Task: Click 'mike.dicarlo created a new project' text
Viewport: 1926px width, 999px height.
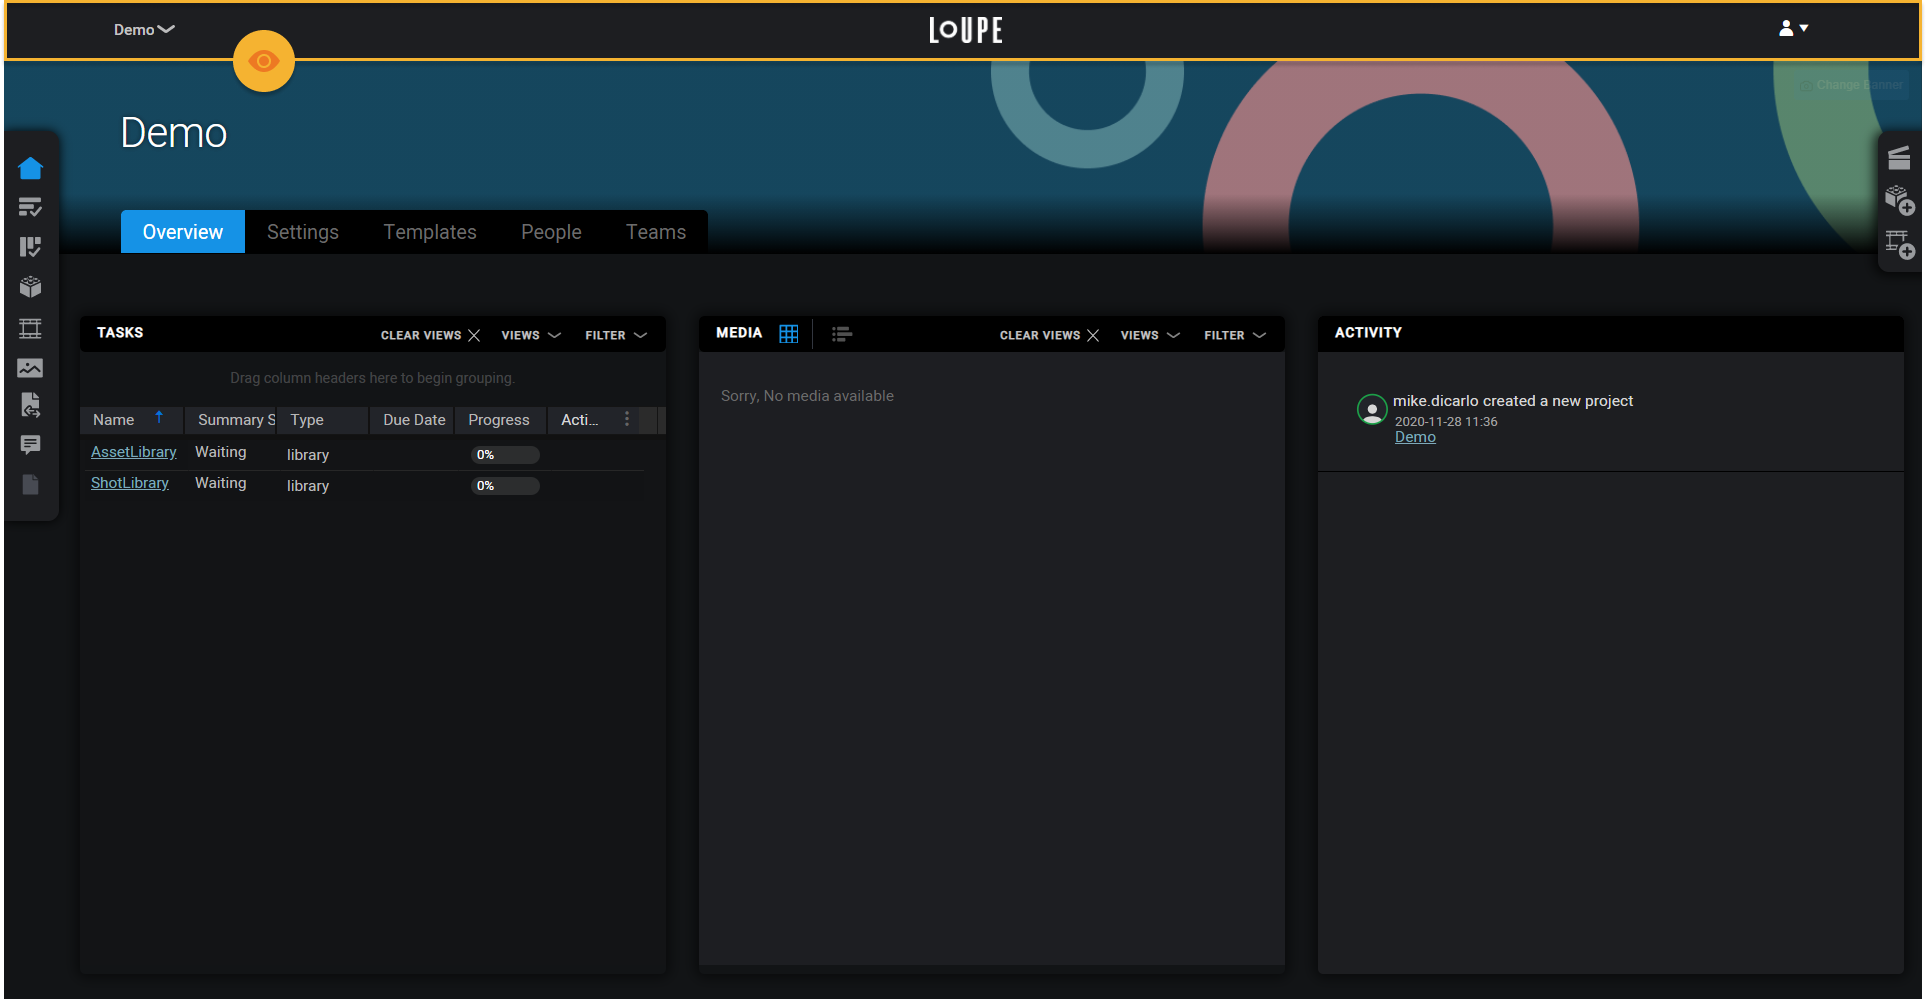Action: coord(1513,401)
